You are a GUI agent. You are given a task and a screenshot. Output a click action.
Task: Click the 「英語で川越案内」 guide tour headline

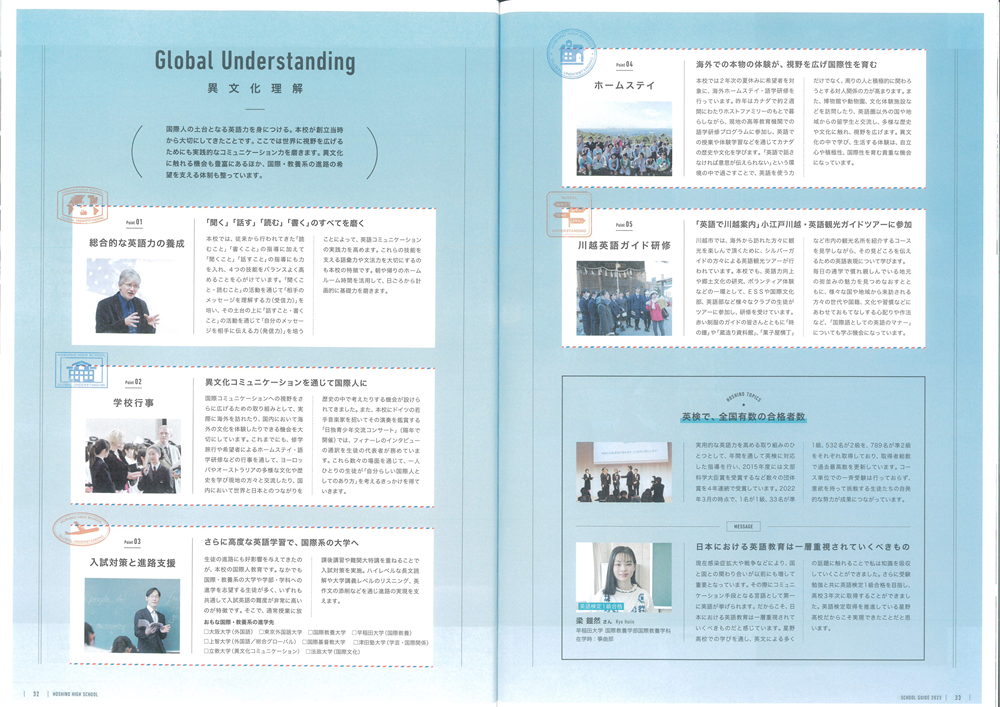[x=804, y=224]
